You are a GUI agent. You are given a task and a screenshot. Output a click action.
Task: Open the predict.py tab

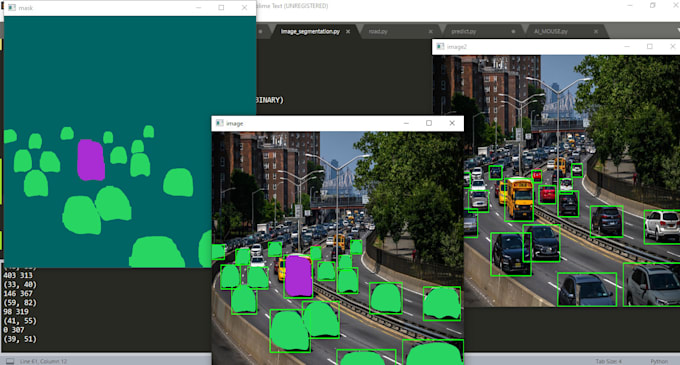click(x=463, y=32)
